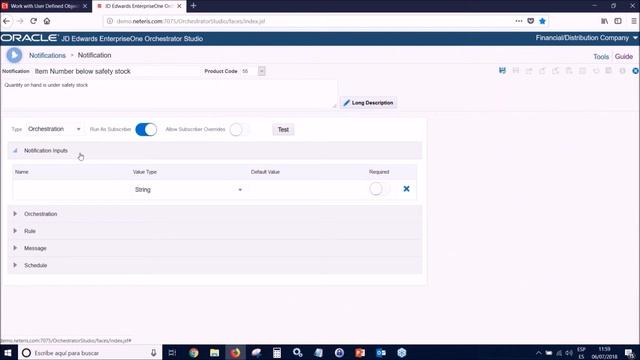The height and width of the screenshot is (360, 640).
Task: Open the Firefox hamburger menu
Action: click(634, 21)
